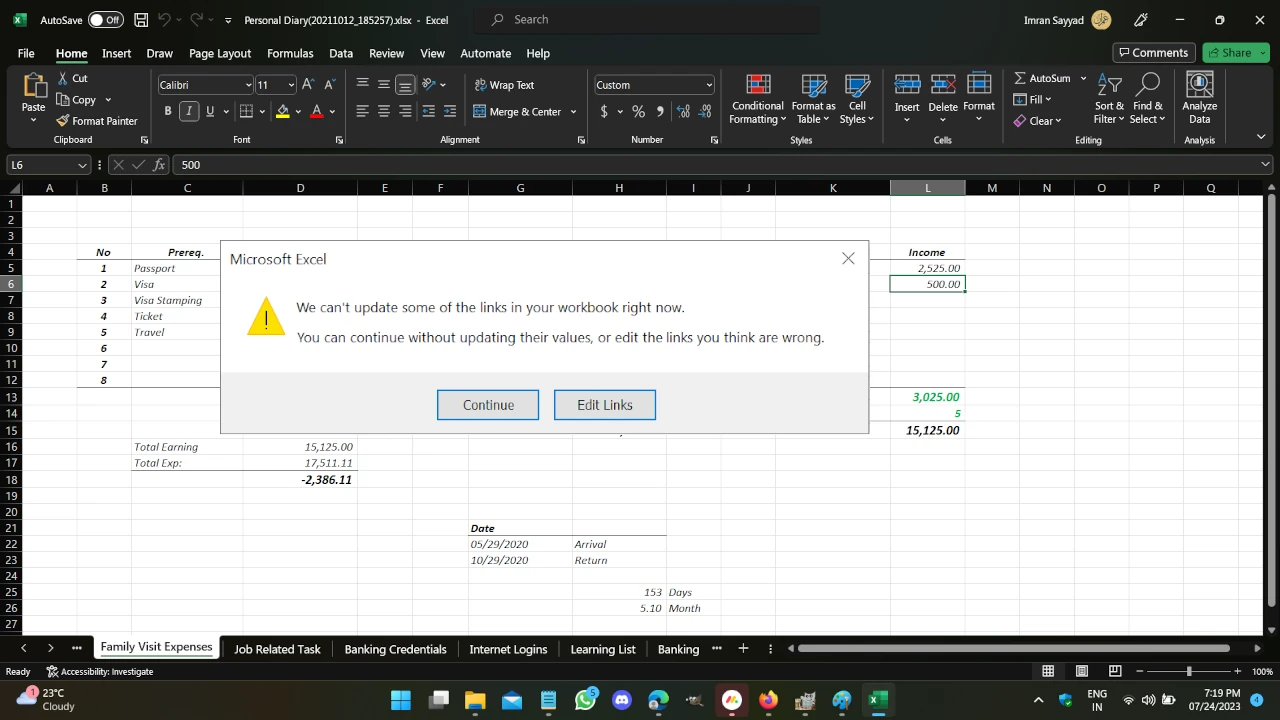Open the font size dropdown
Image resolution: width=1280 pixels, height=720 pixels.
tap(291, 85)
